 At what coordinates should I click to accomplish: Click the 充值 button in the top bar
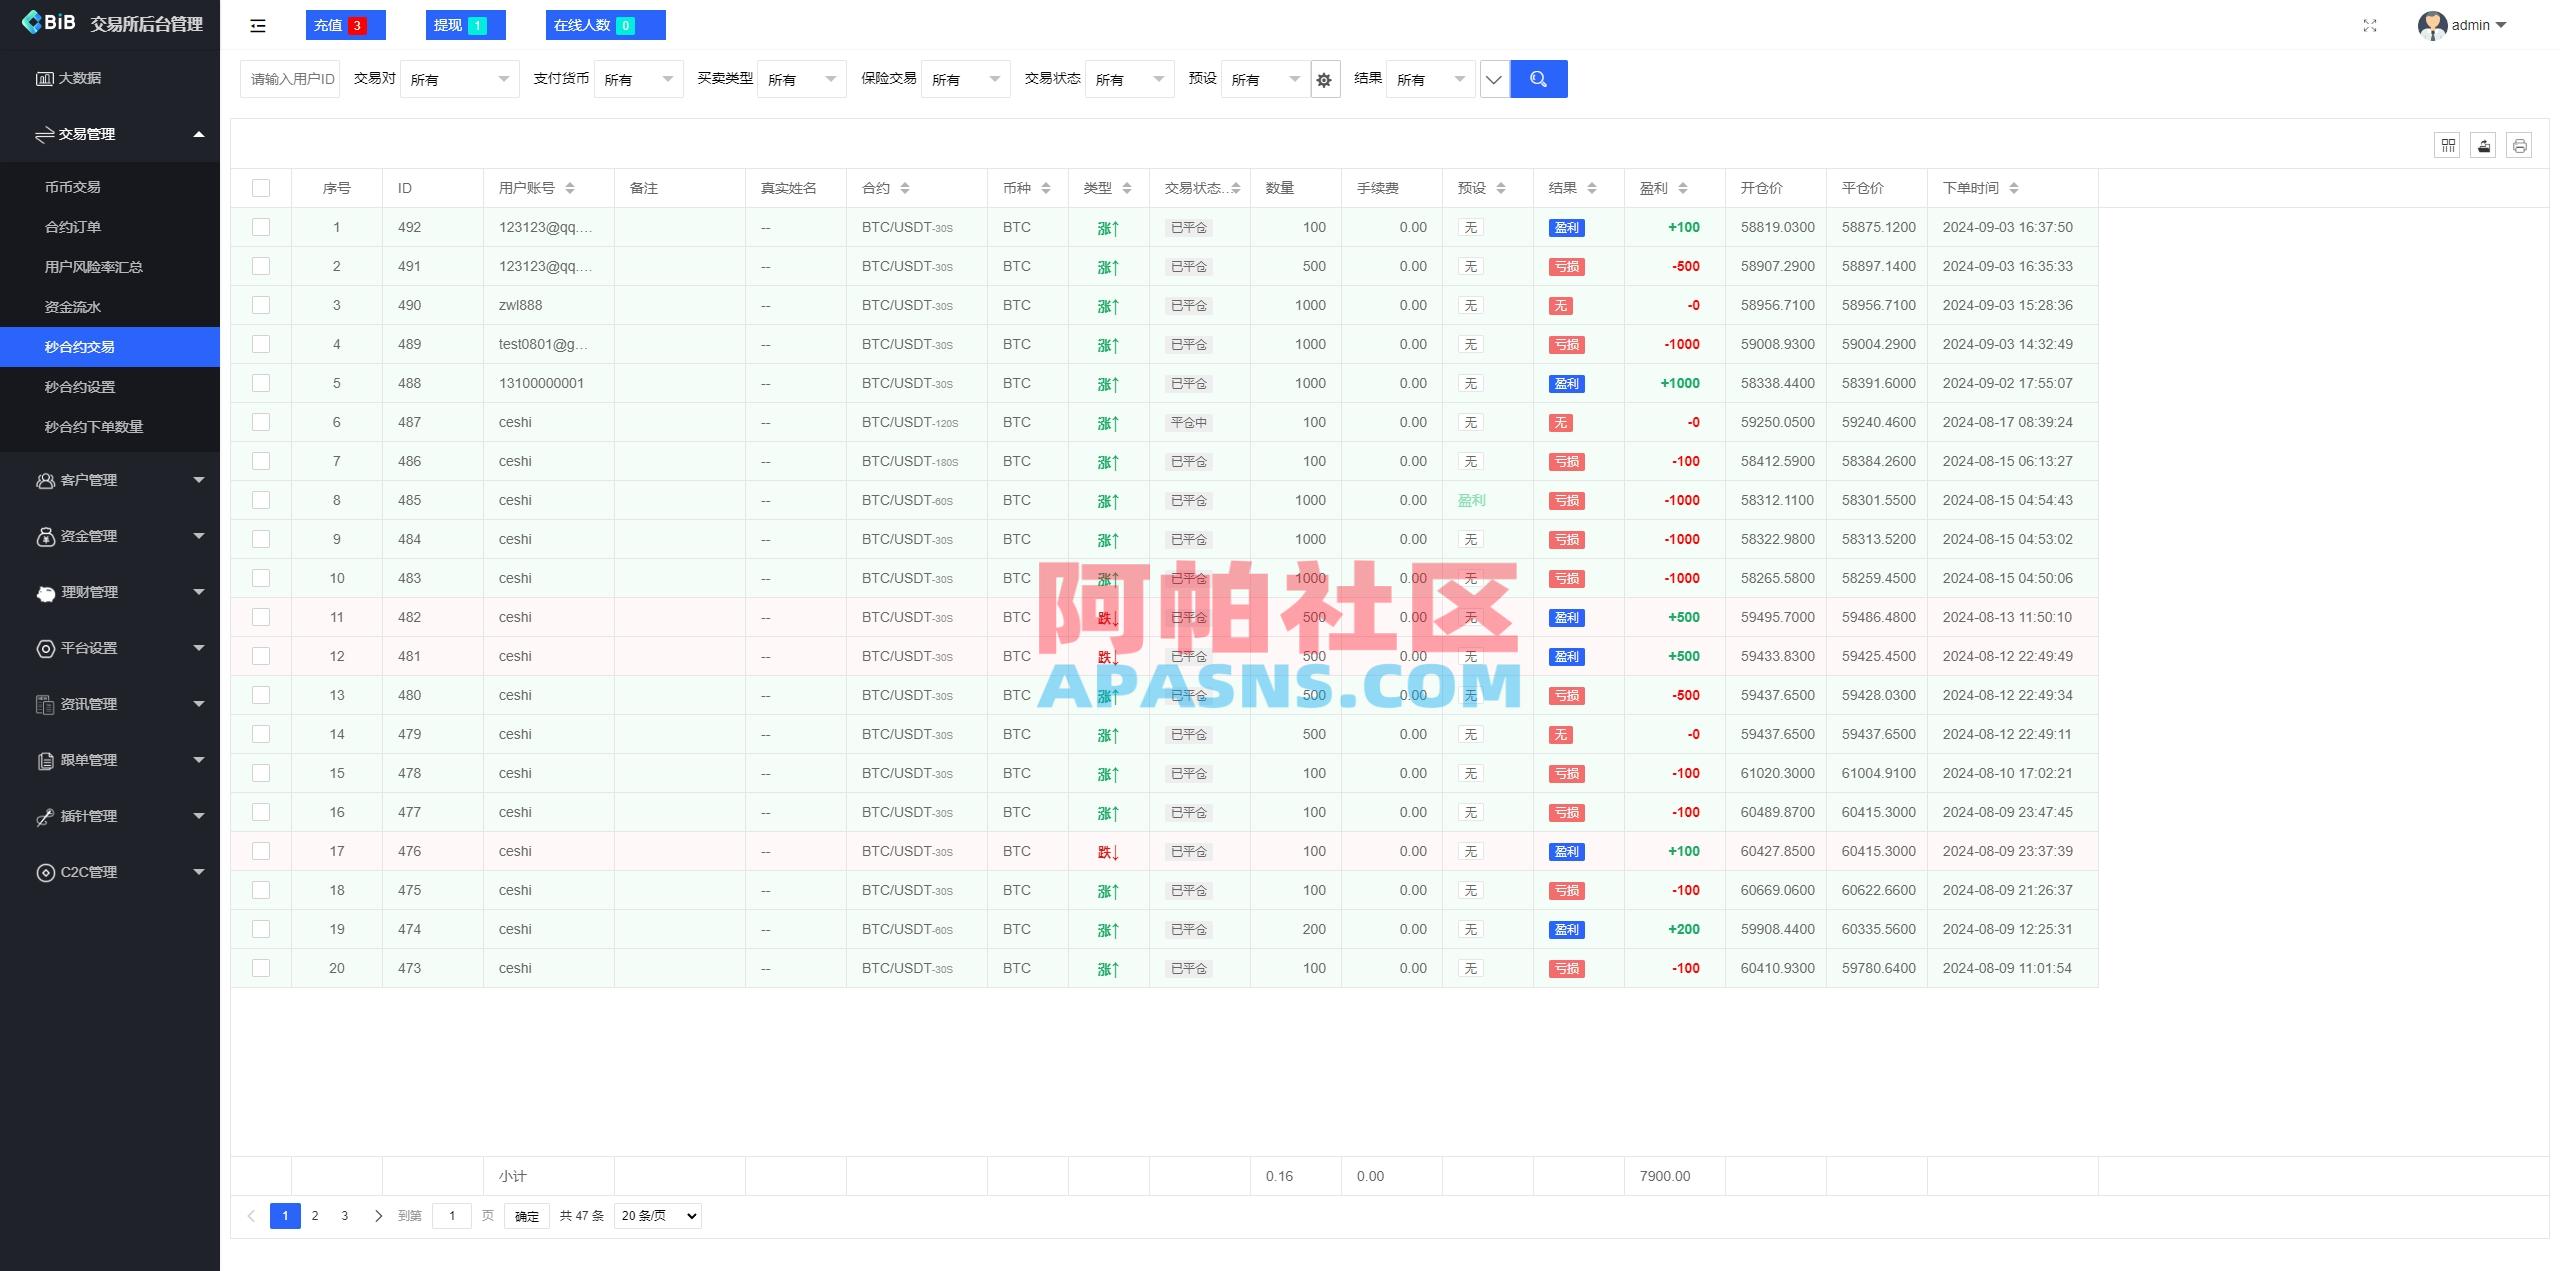coord(345,24)
